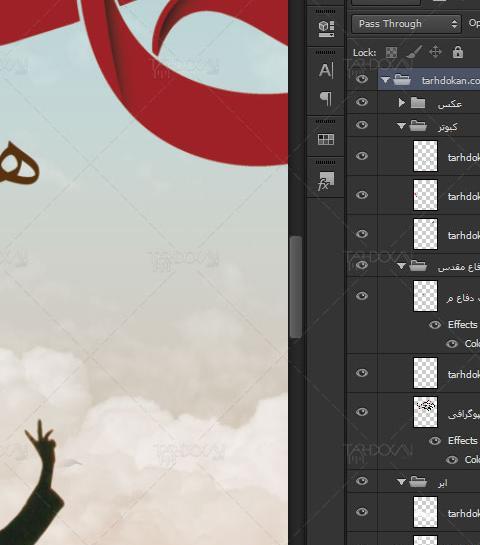The height and width of the screenshot is (545, 480).
Task: Select the typography layer thumbnail with black marks
Action: coord(425,412)
